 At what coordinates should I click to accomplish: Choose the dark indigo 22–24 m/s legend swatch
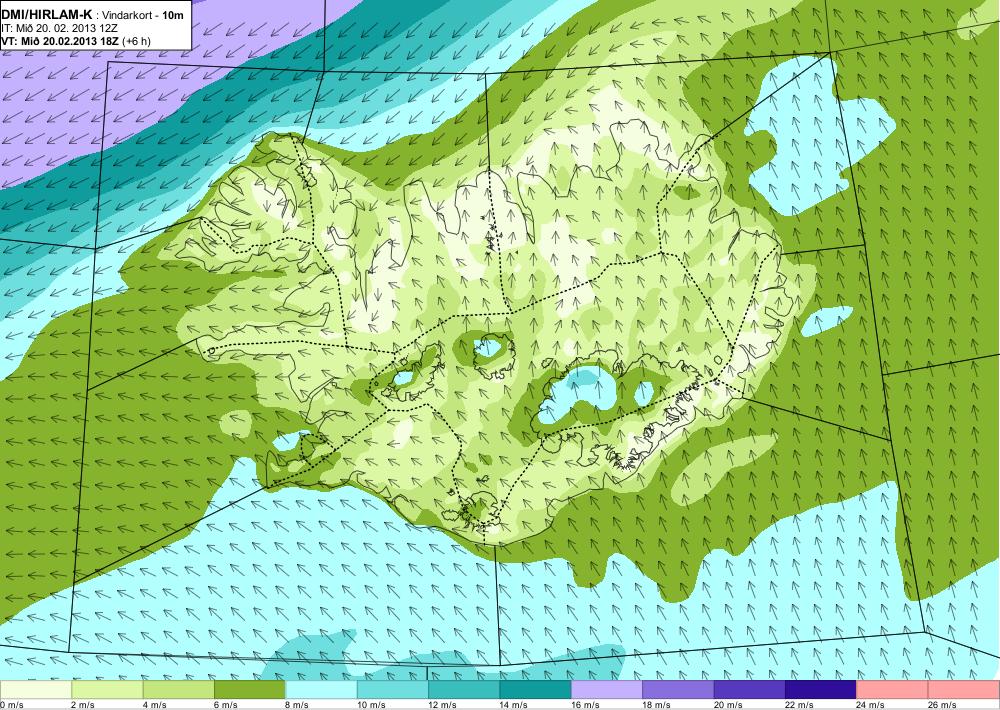tap(821, 690)
